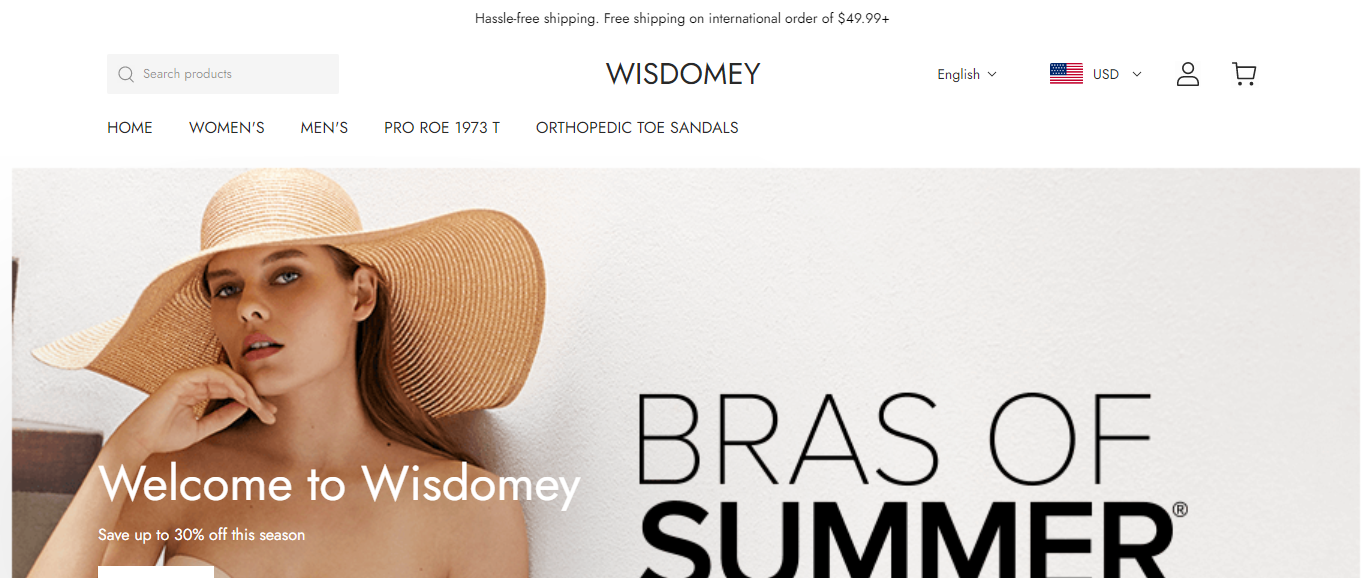
Task: Select the MEN'S menu item
Action: point(324,128)
